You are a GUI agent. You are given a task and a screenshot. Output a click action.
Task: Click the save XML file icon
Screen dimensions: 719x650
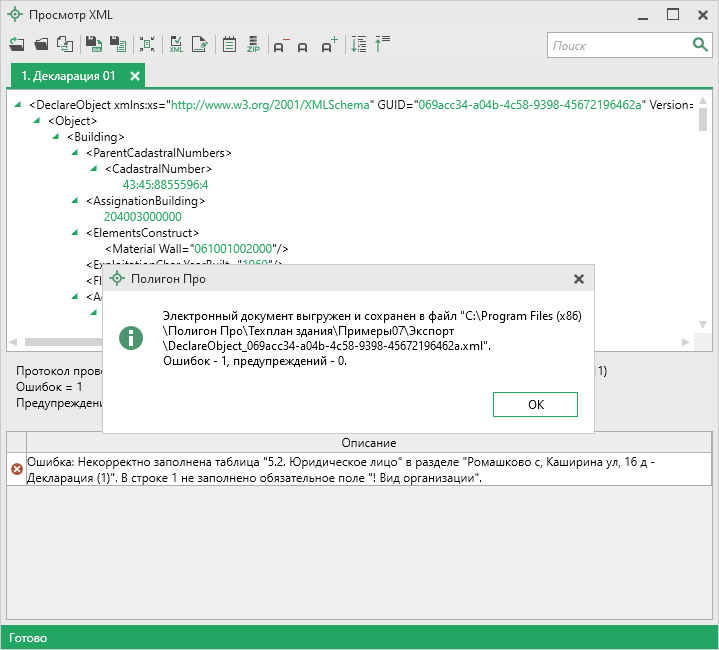pyautogui.click(x=93, y=45)
